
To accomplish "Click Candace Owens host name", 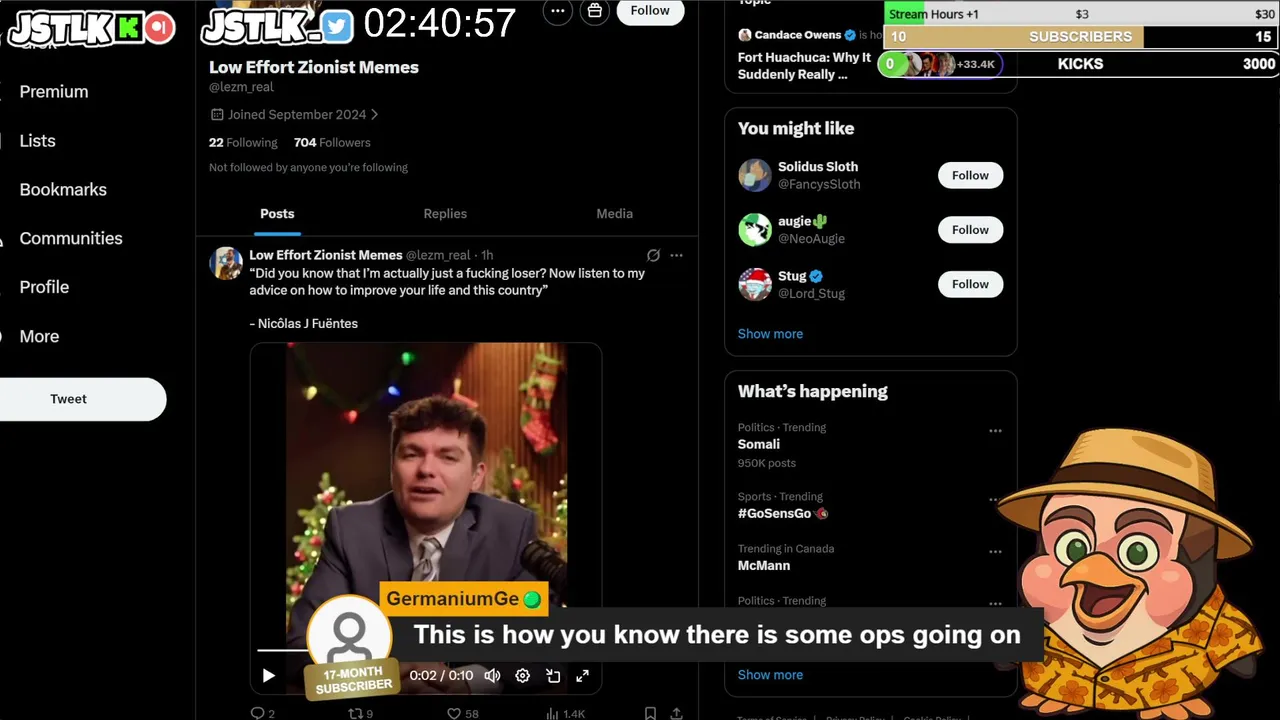I will [798, 35].
